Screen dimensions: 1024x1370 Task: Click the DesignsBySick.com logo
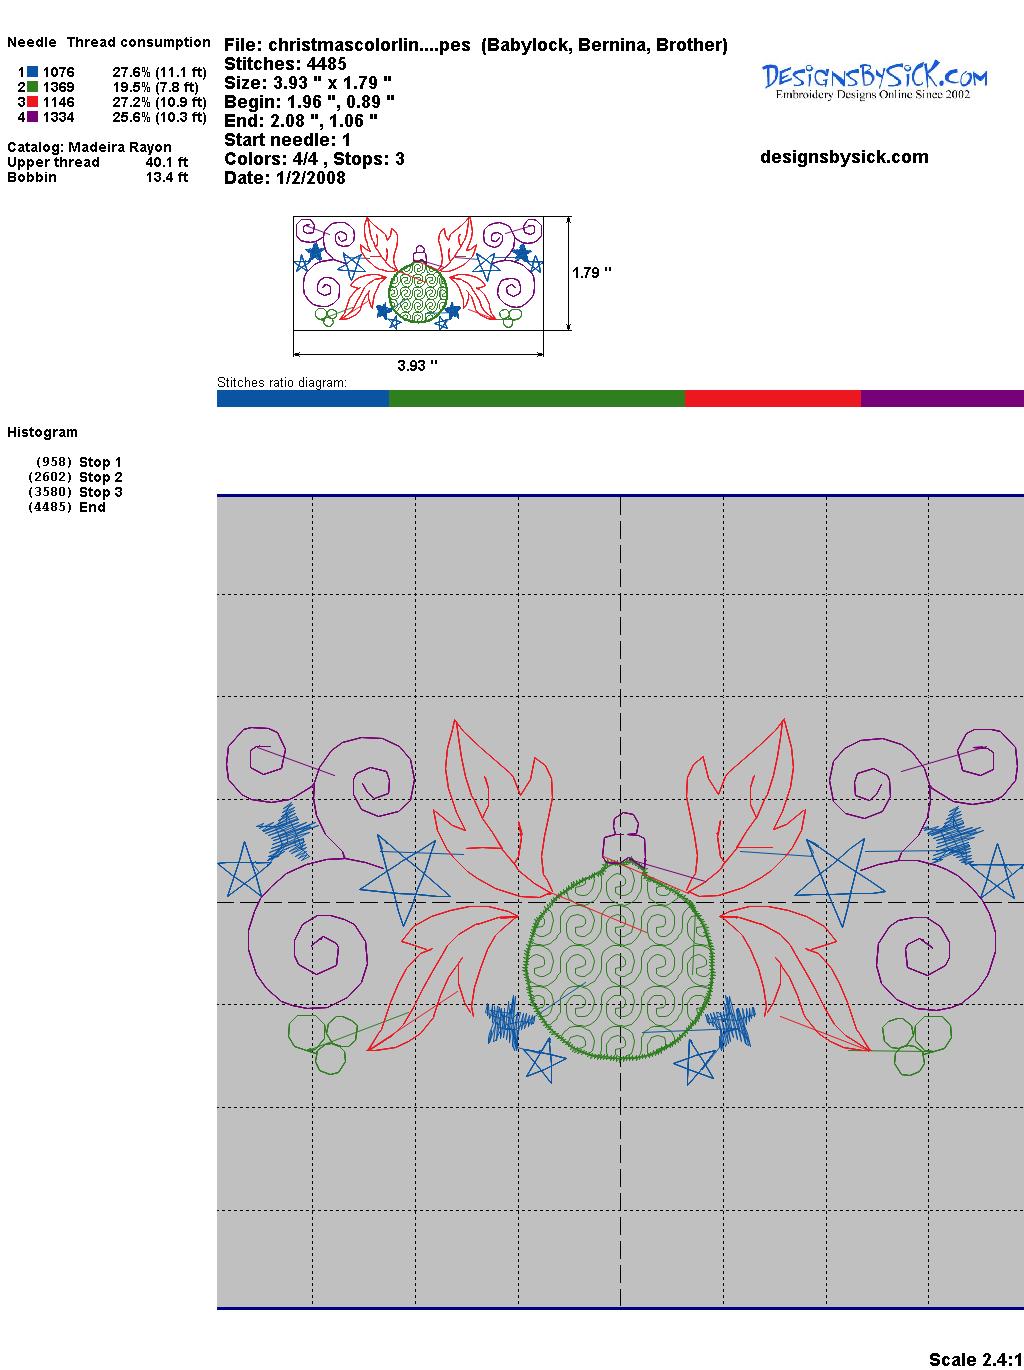[874, 81]
